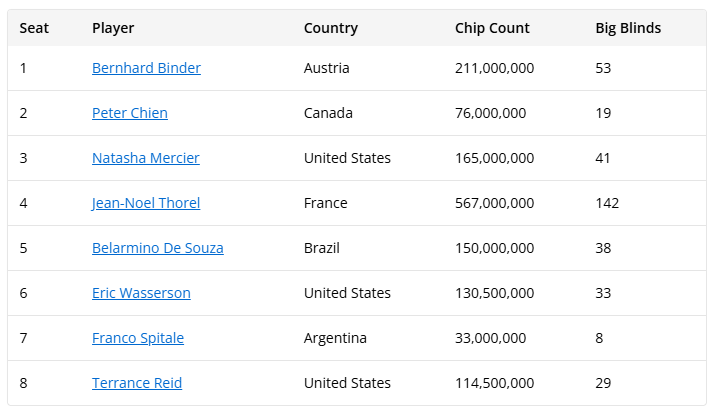This screenshot has height=415, width=715.
Task: Click the Player column header
Action: [x=113, y=28]
